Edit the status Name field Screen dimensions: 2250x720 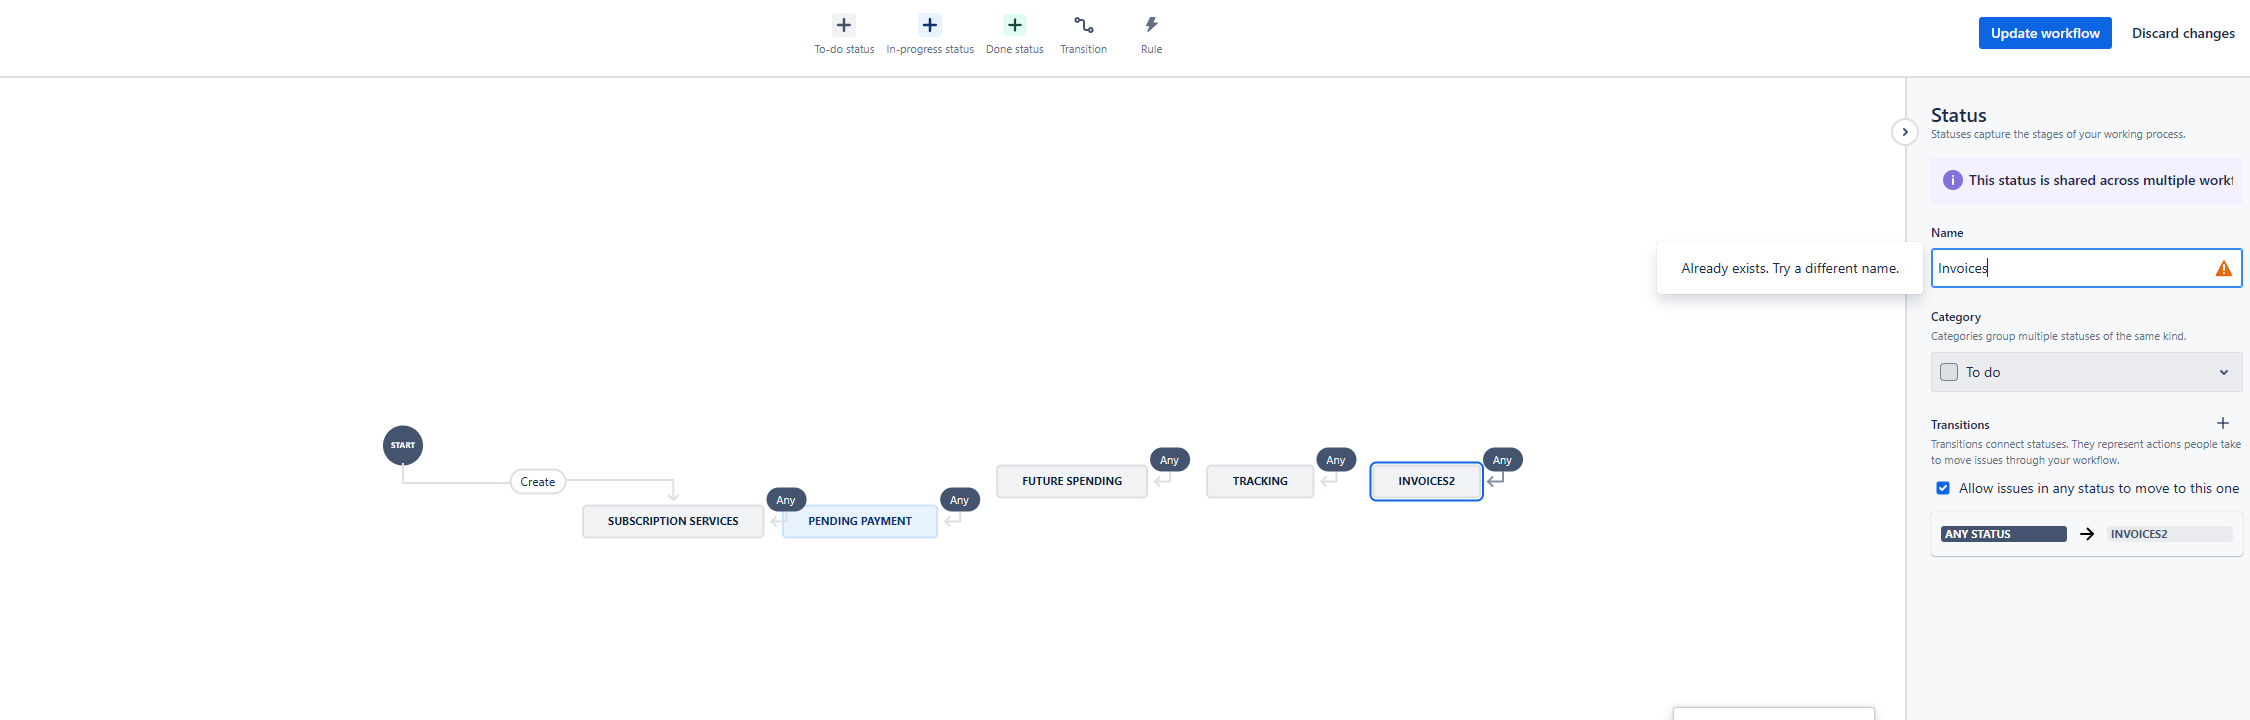tap(2086, 268)
